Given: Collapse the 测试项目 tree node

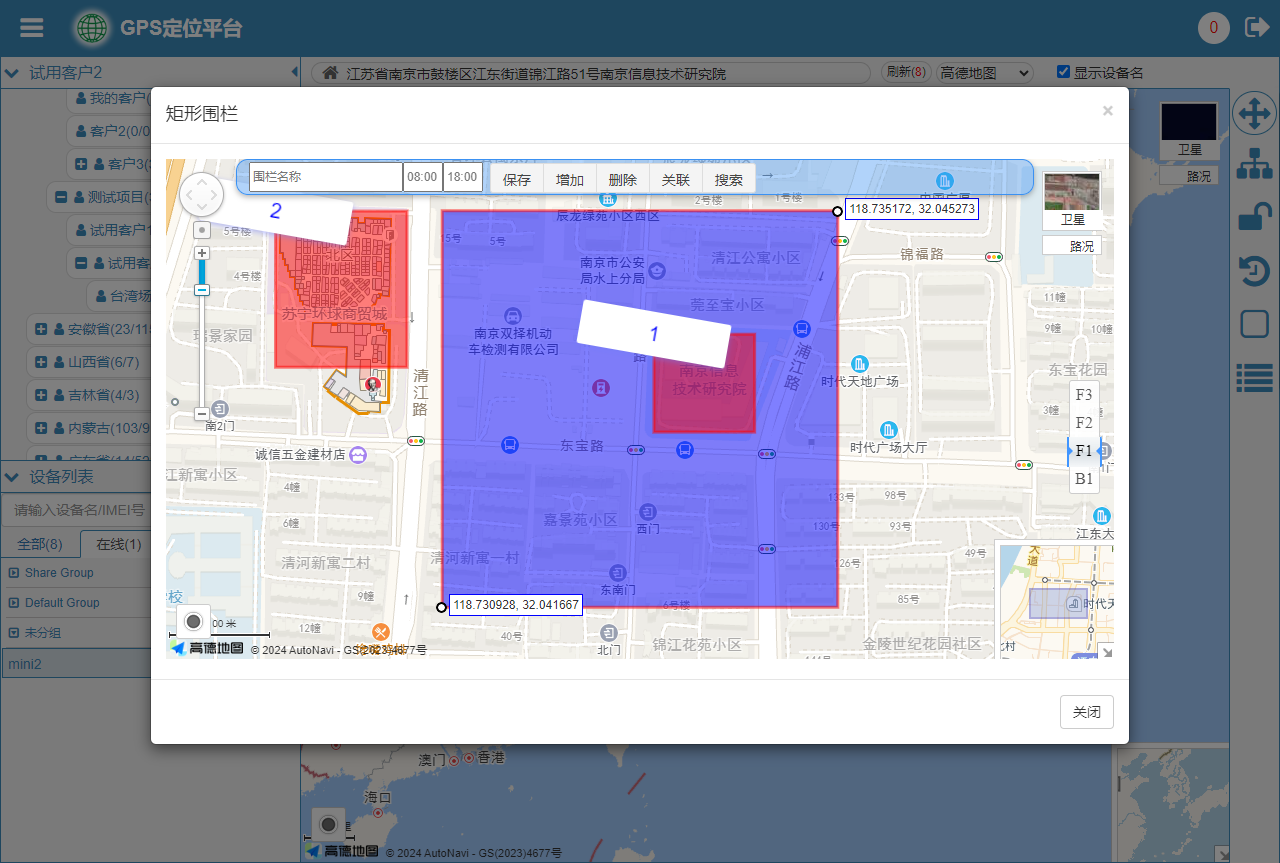Looking at the screenshot, I should click(x=61, y=197).
